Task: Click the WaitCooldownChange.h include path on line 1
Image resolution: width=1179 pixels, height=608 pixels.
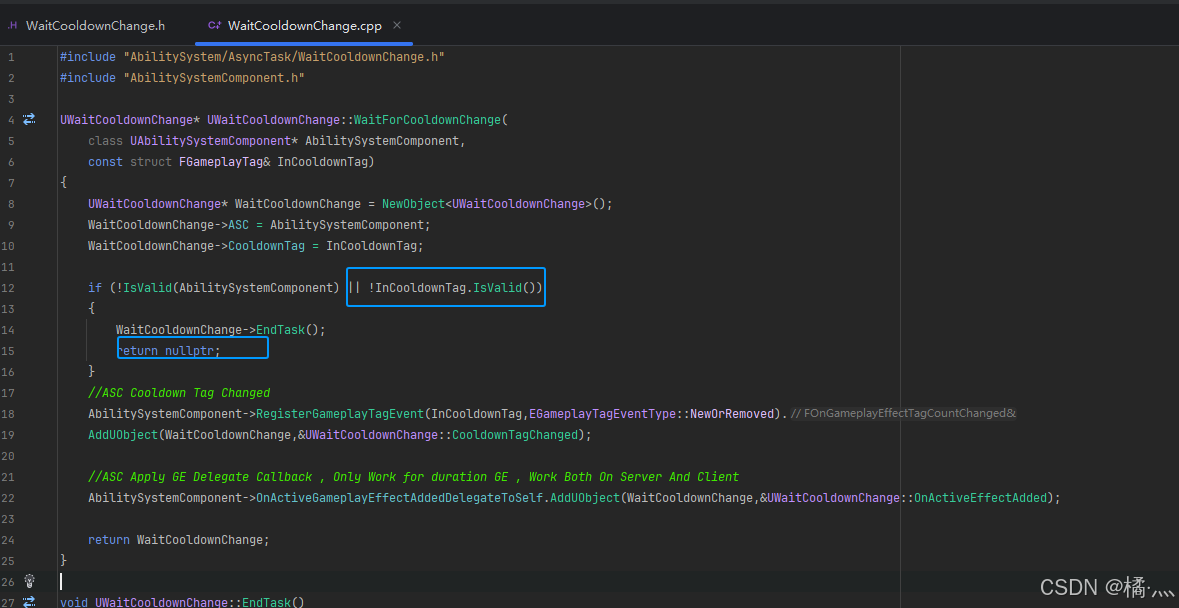Action: tap(284, 56)
